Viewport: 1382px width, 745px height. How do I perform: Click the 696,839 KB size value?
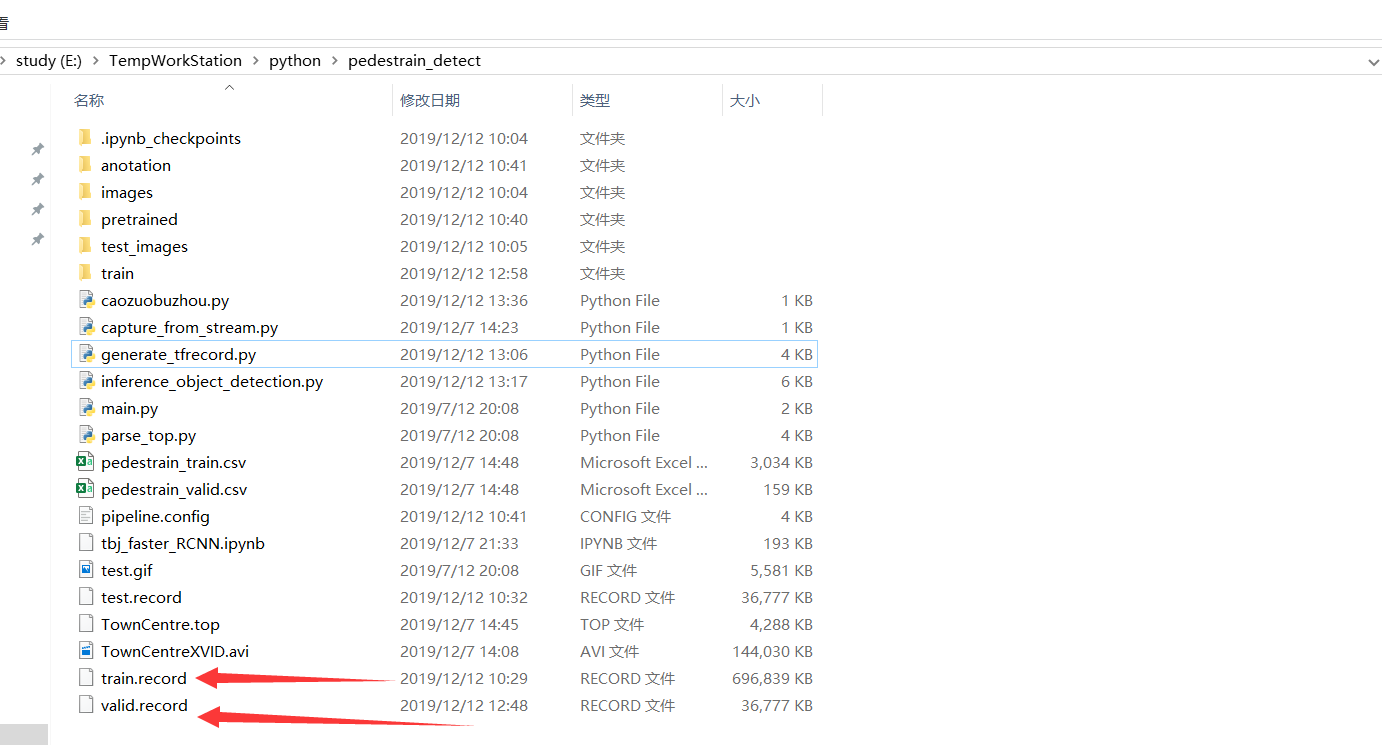(x=772, y=678)
